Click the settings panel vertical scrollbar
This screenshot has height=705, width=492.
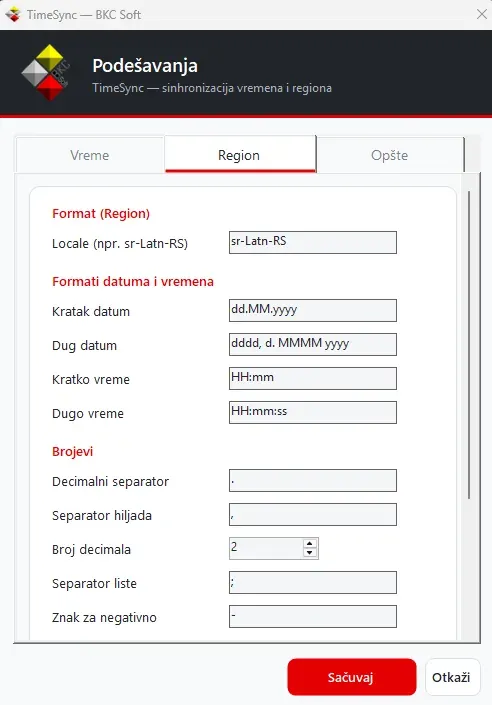pos(469,345)
